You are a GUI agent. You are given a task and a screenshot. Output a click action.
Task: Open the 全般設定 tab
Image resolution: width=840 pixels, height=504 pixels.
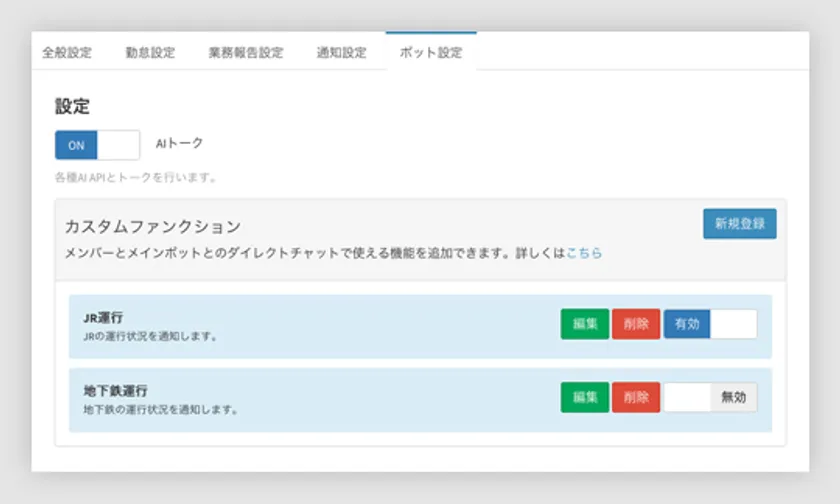[x=67, y=53]
